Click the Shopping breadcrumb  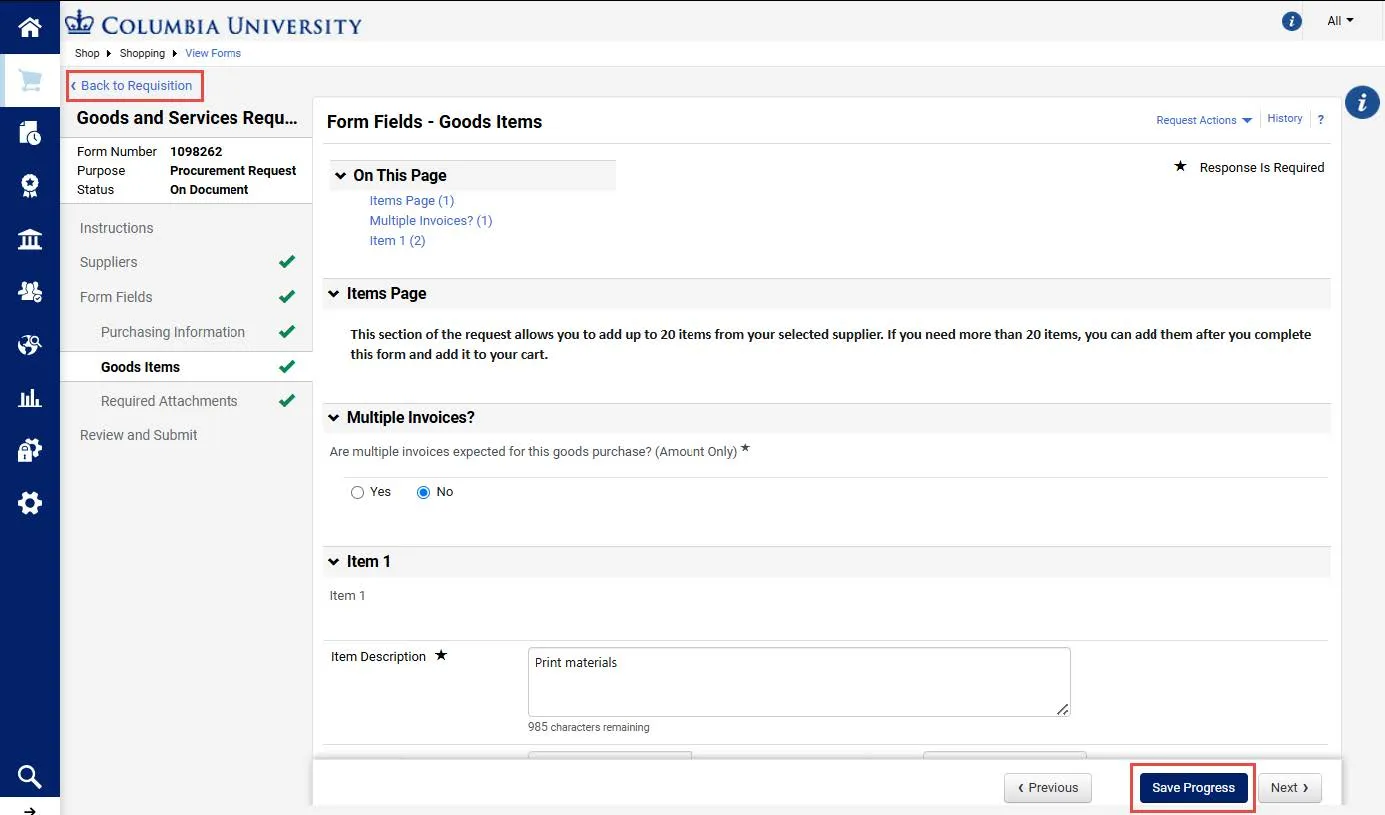click(142, 53)
